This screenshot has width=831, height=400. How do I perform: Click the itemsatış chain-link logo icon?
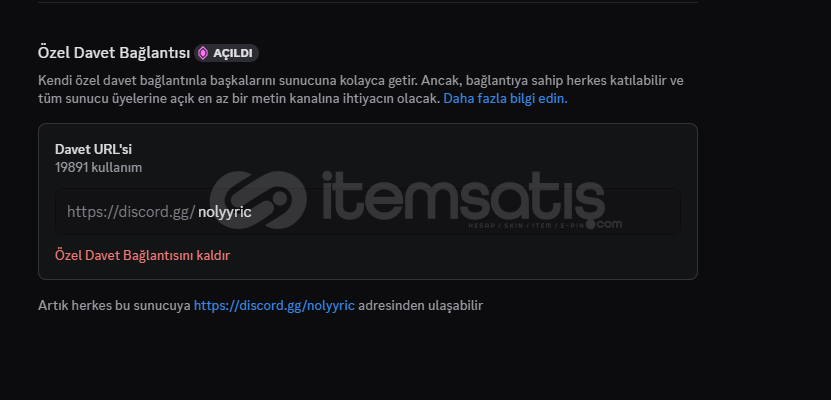258,200
